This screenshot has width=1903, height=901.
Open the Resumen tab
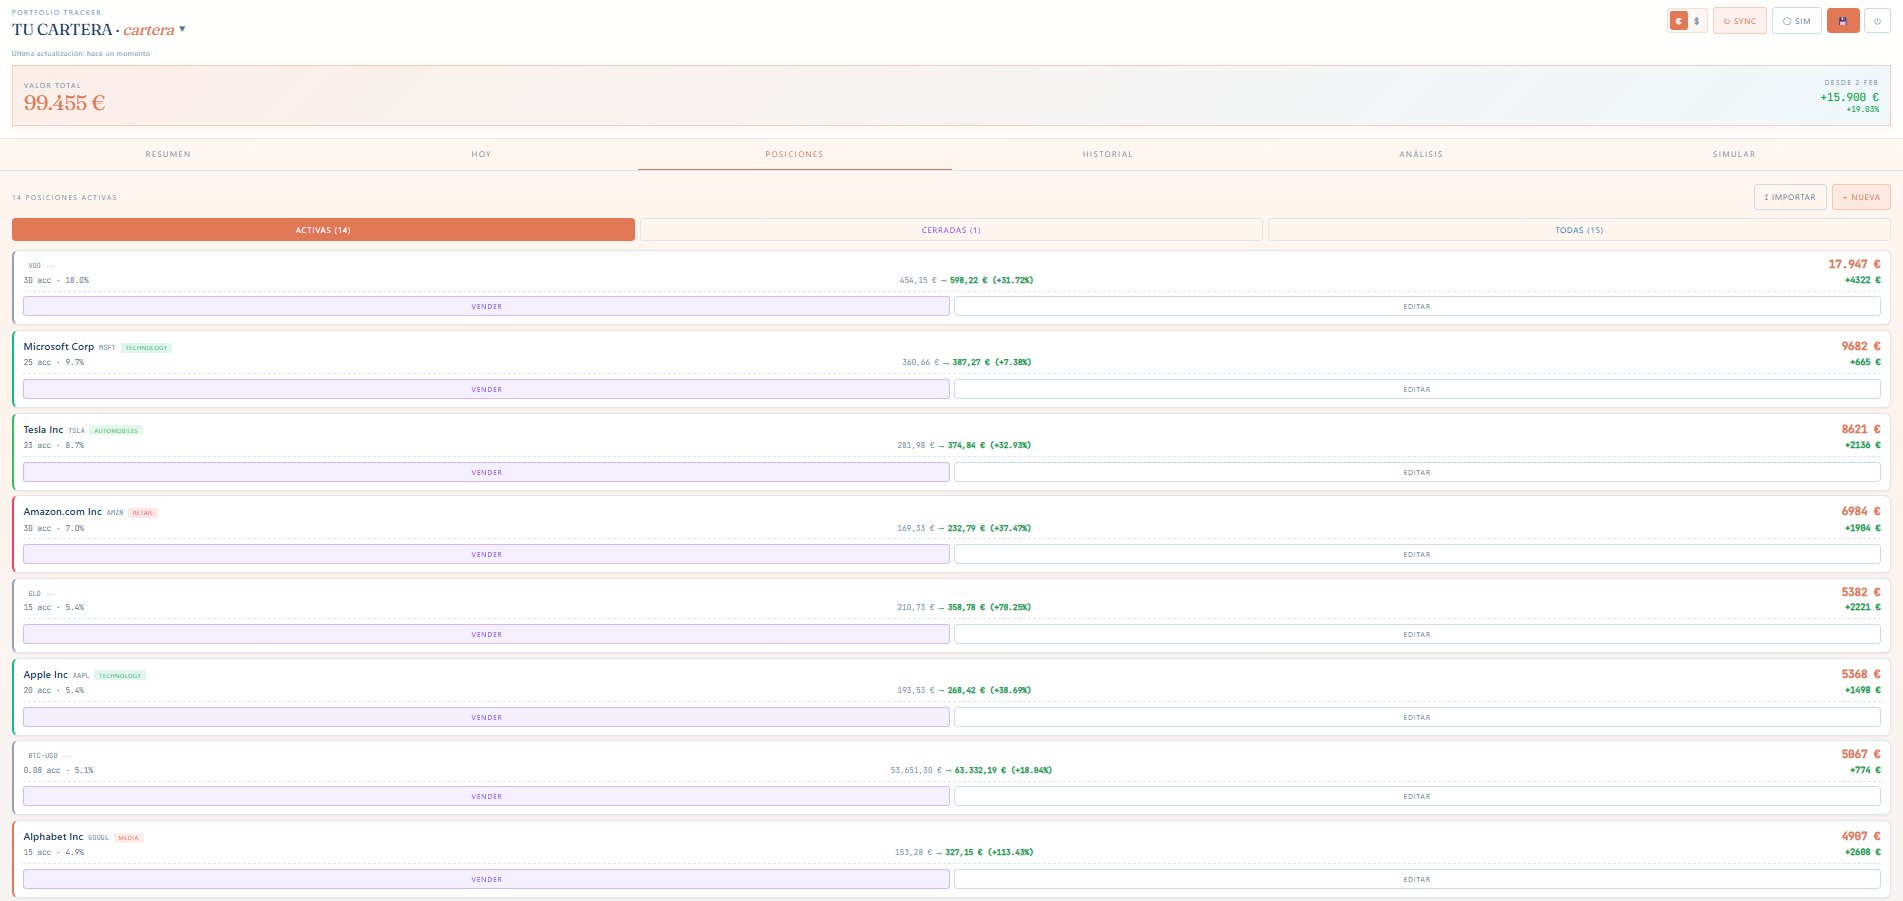tap(168, 154)
